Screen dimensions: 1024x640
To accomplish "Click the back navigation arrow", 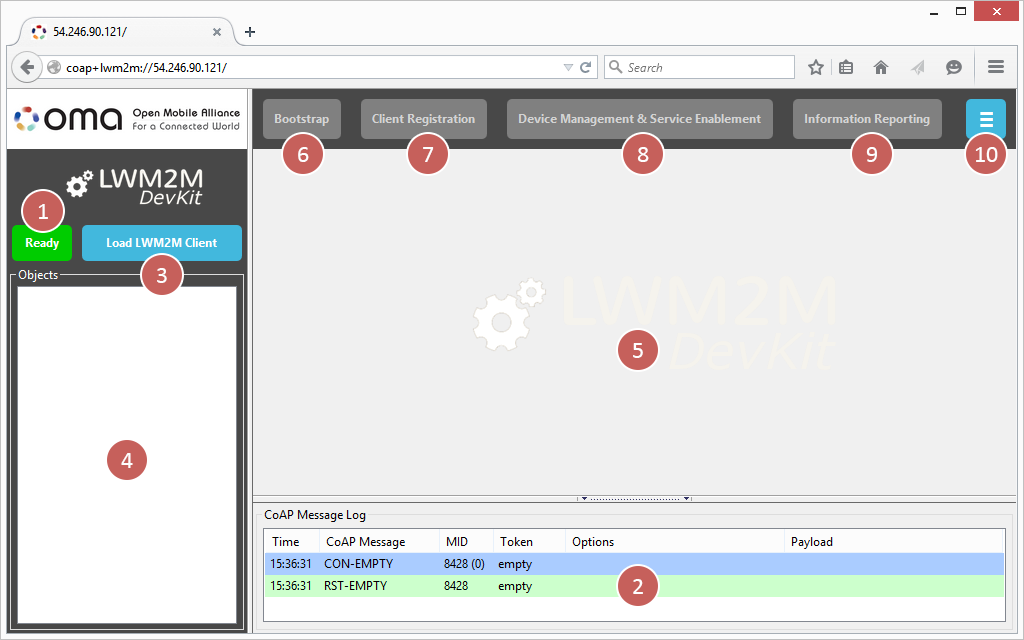I will [27, 67].
